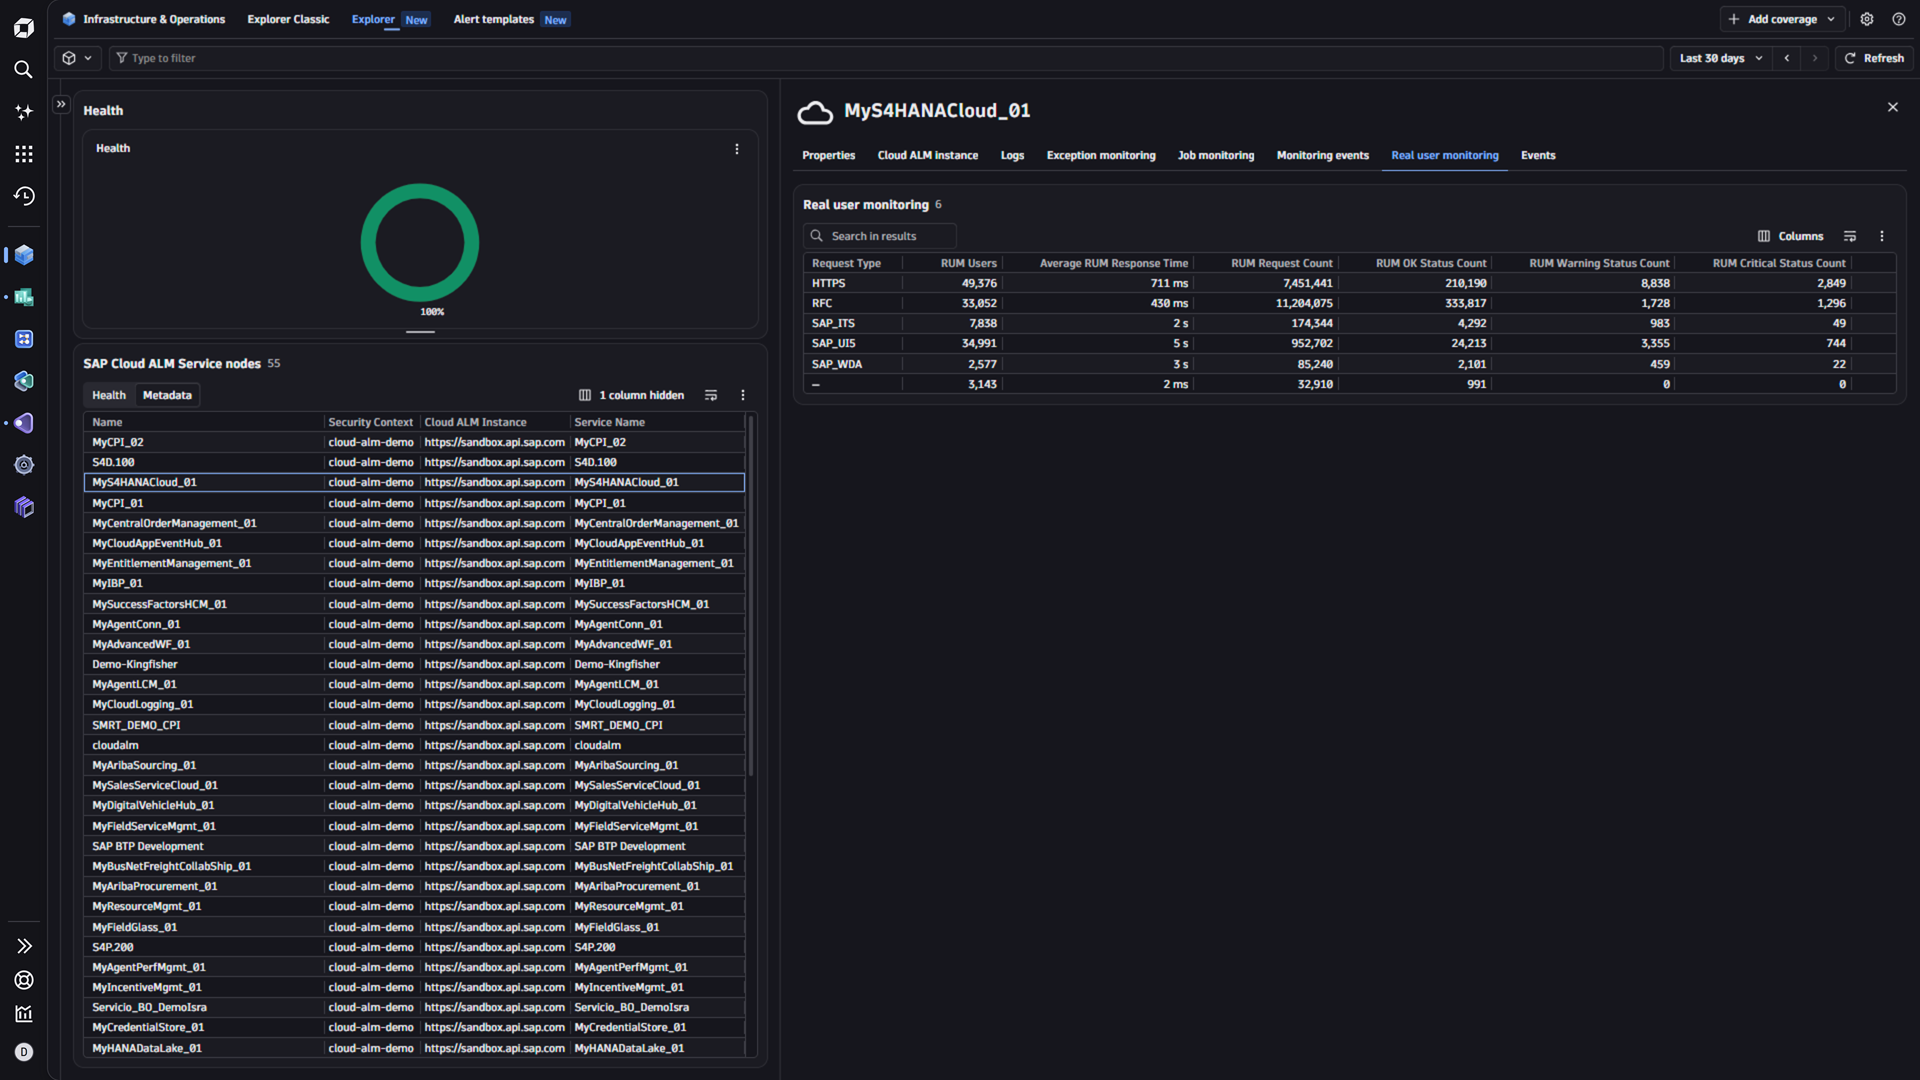This screenshot has width=1920, height=1080.
Task: Open the Add coverage dropdown
Action: coord(1782,19)
